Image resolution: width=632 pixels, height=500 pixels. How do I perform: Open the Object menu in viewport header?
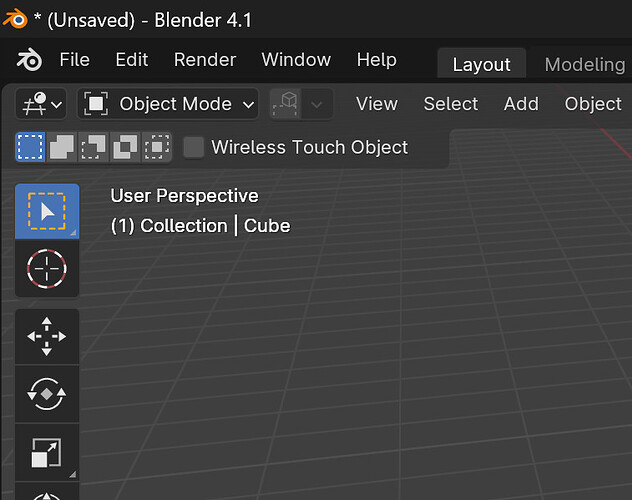point(593,104)
